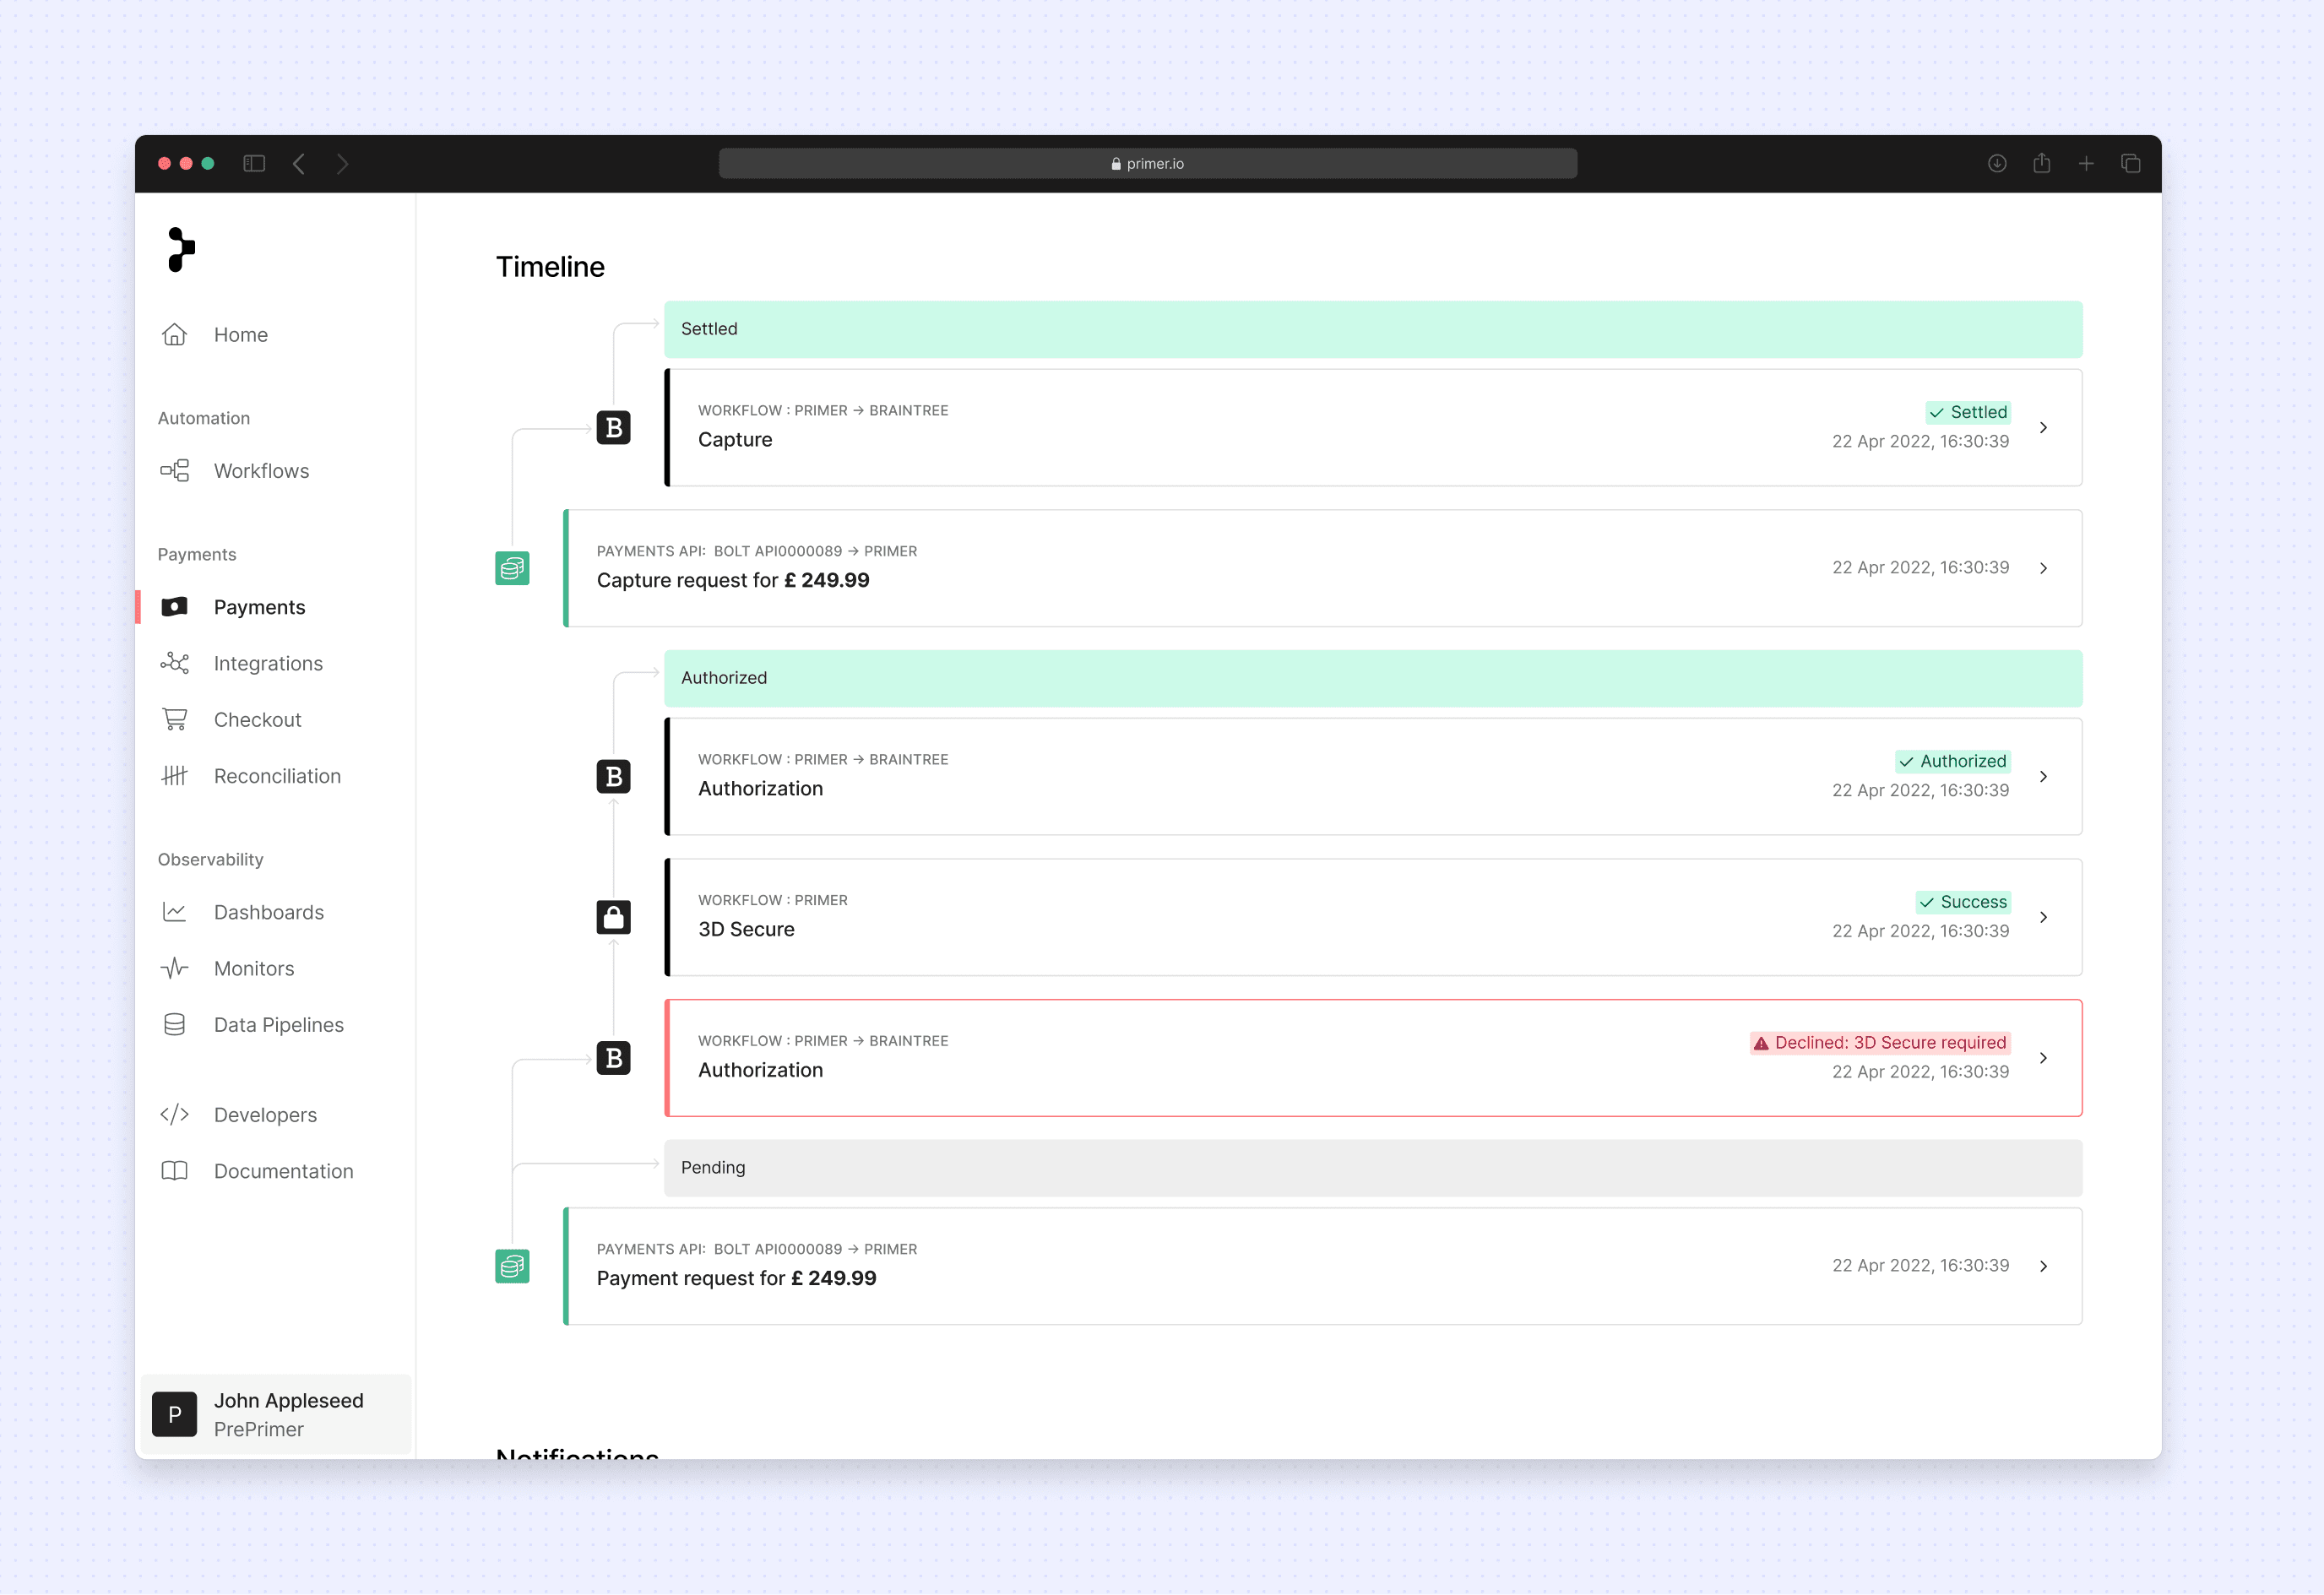
Task: Expand the Capture request row chevron
Action: tap(2043, 568)
